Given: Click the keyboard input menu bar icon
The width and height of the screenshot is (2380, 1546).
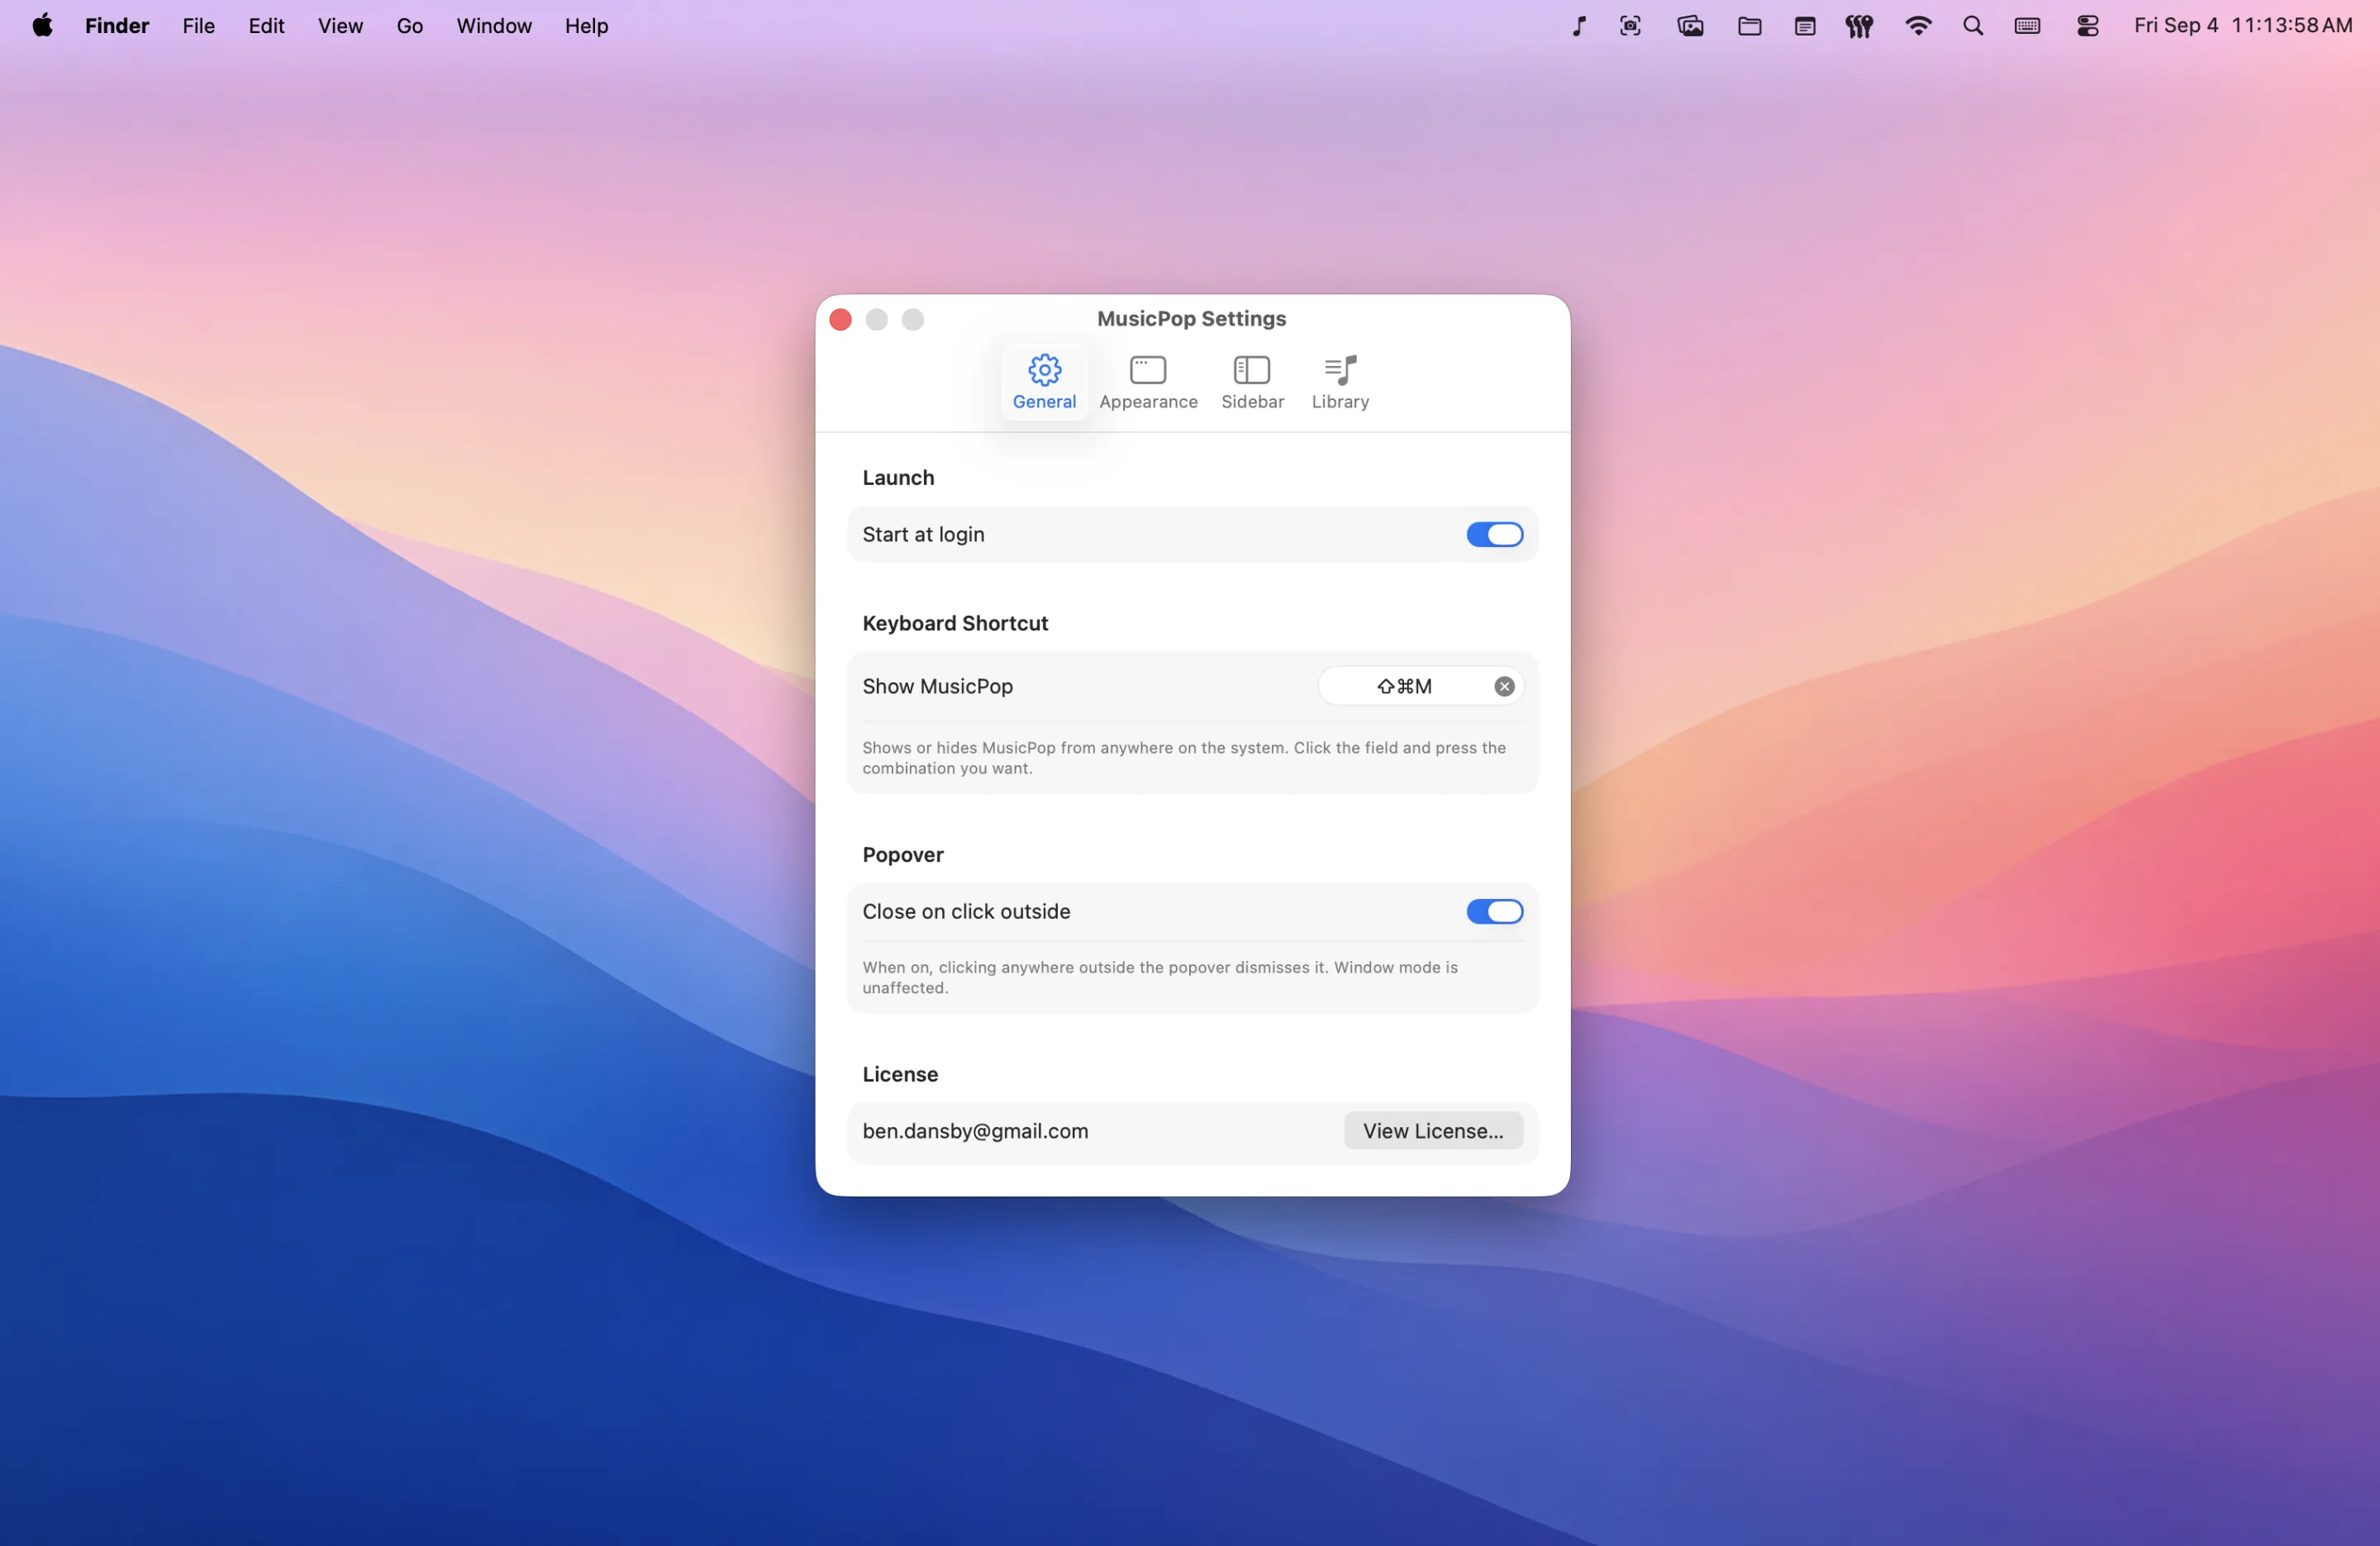Looking at the screenshot, I should coord(2027,26).
